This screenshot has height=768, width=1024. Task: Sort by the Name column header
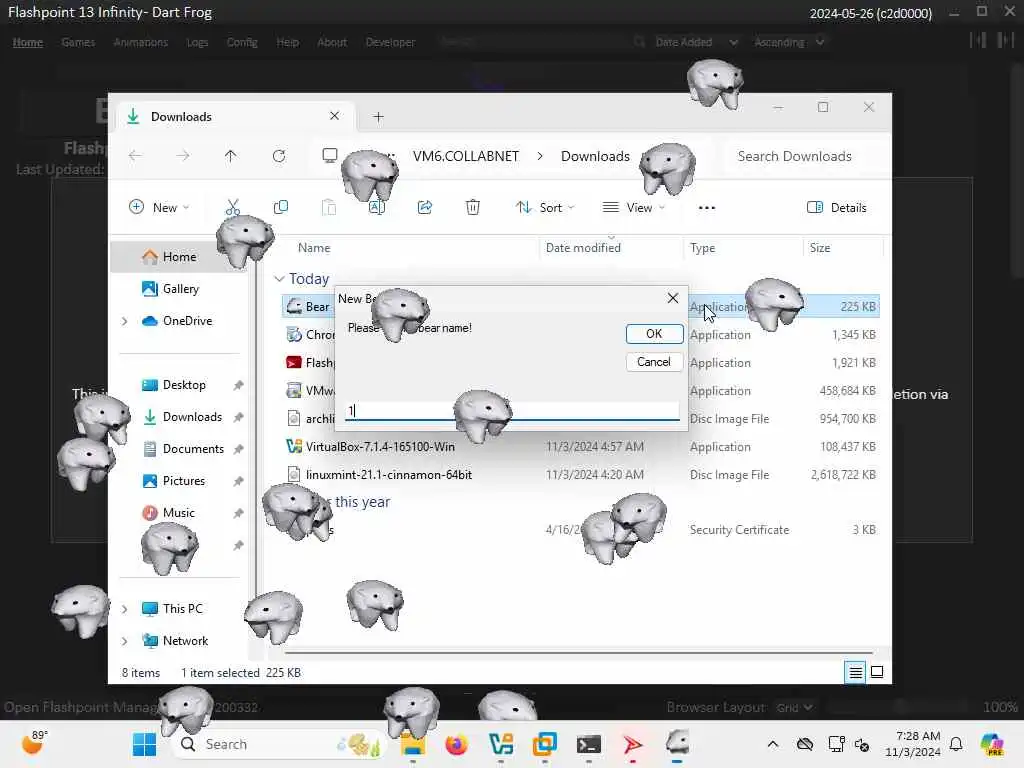pos(313,248)
